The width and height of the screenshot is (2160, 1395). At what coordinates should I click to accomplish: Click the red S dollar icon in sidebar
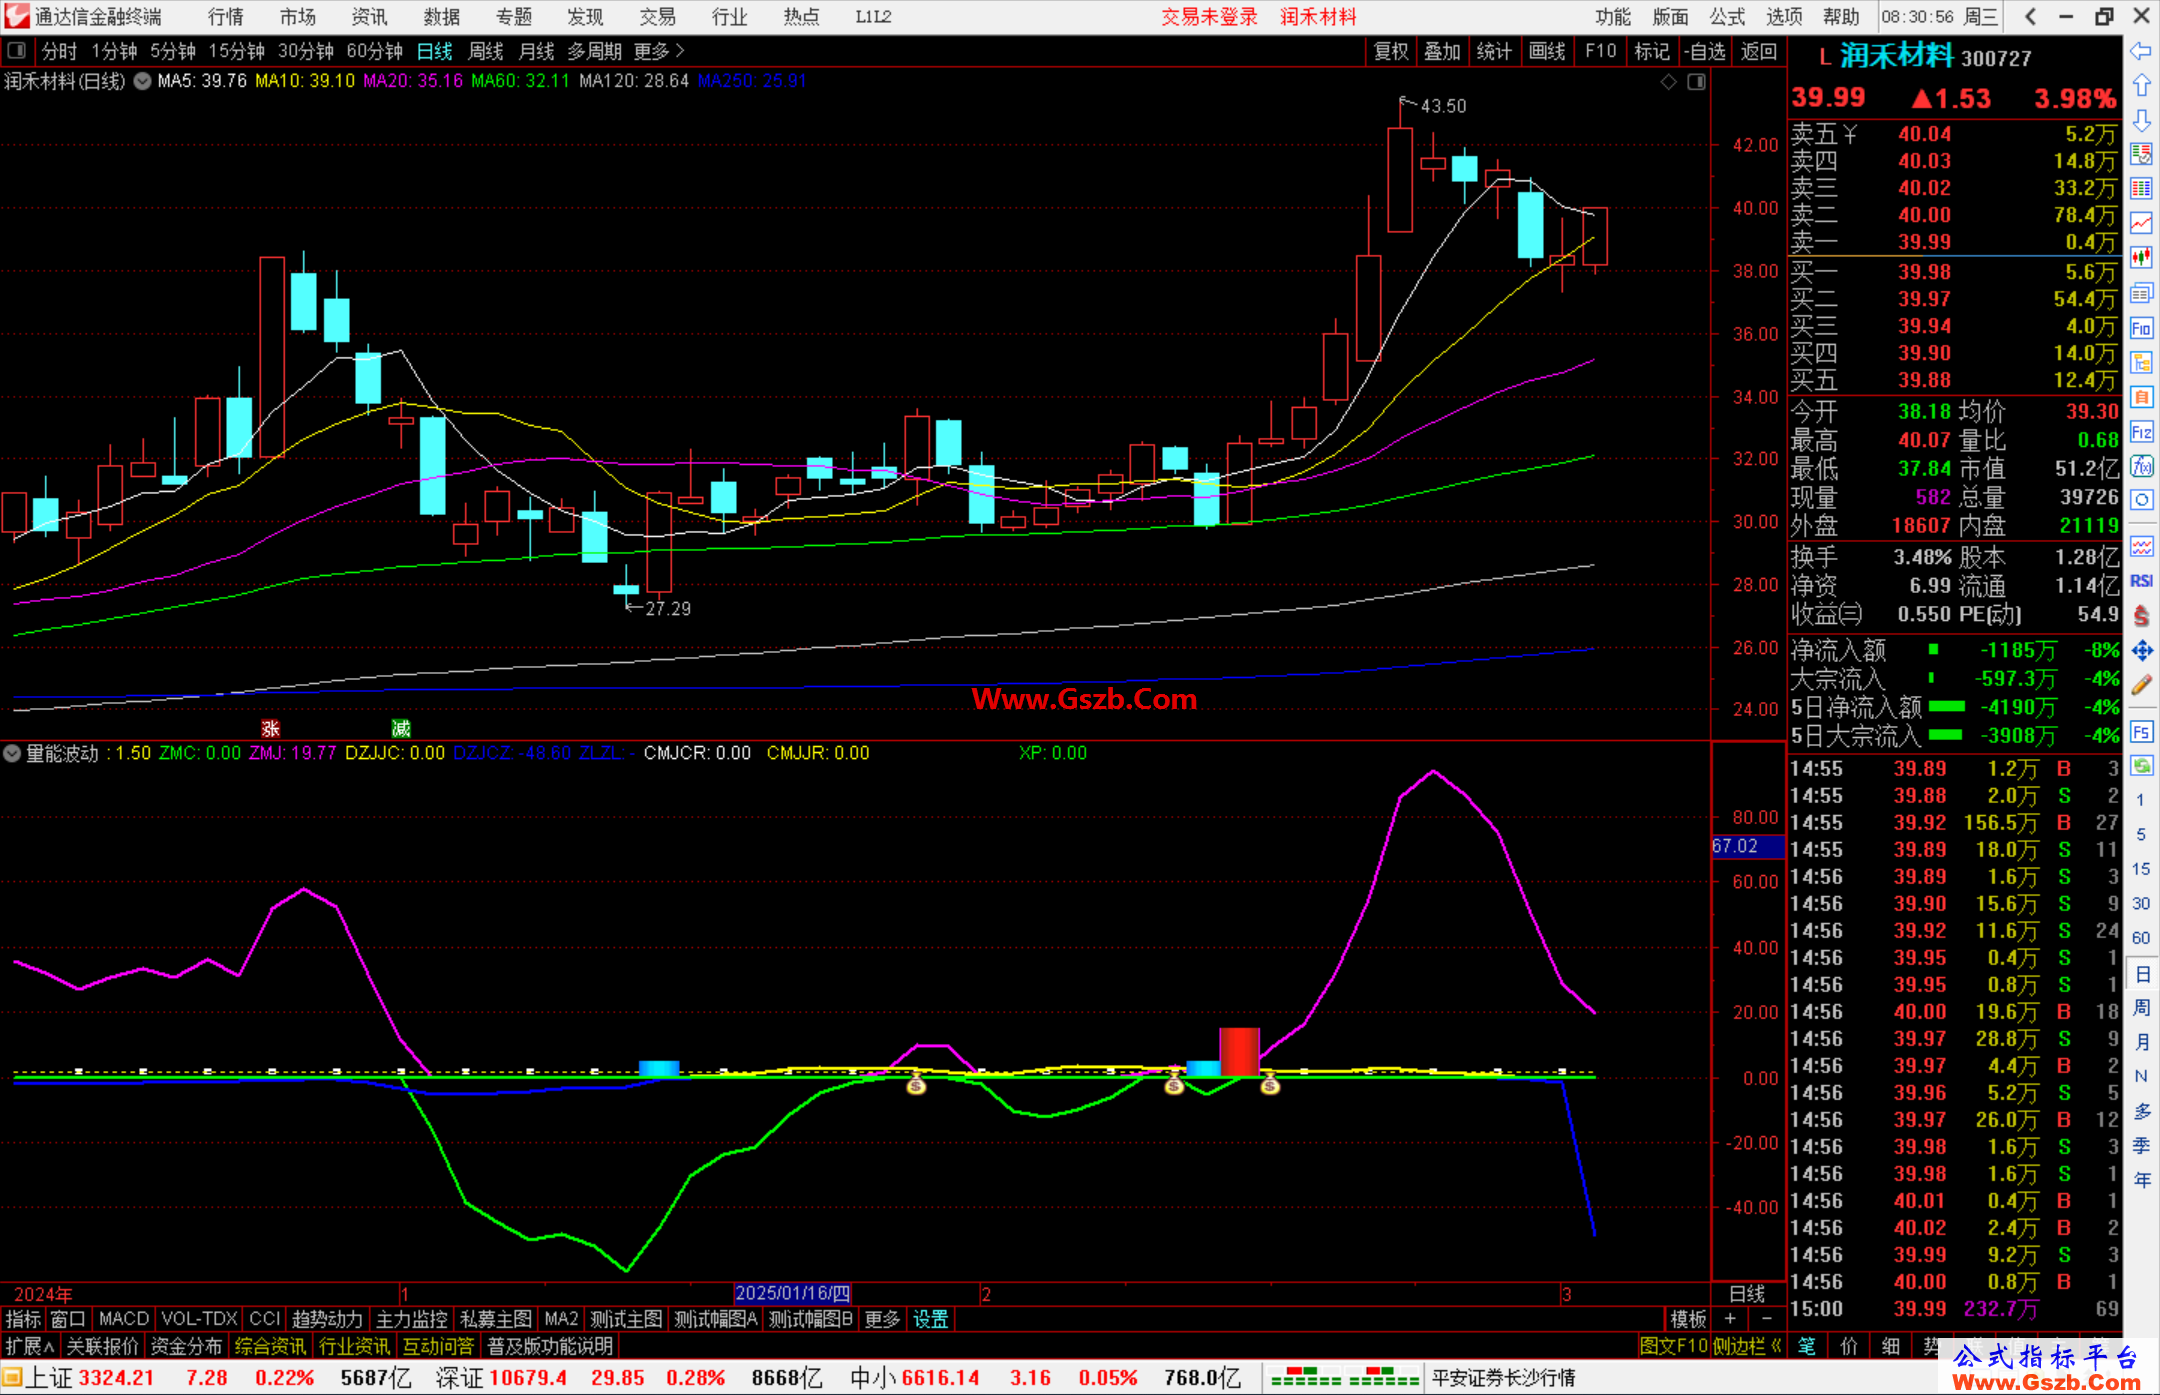[2141, 616]
